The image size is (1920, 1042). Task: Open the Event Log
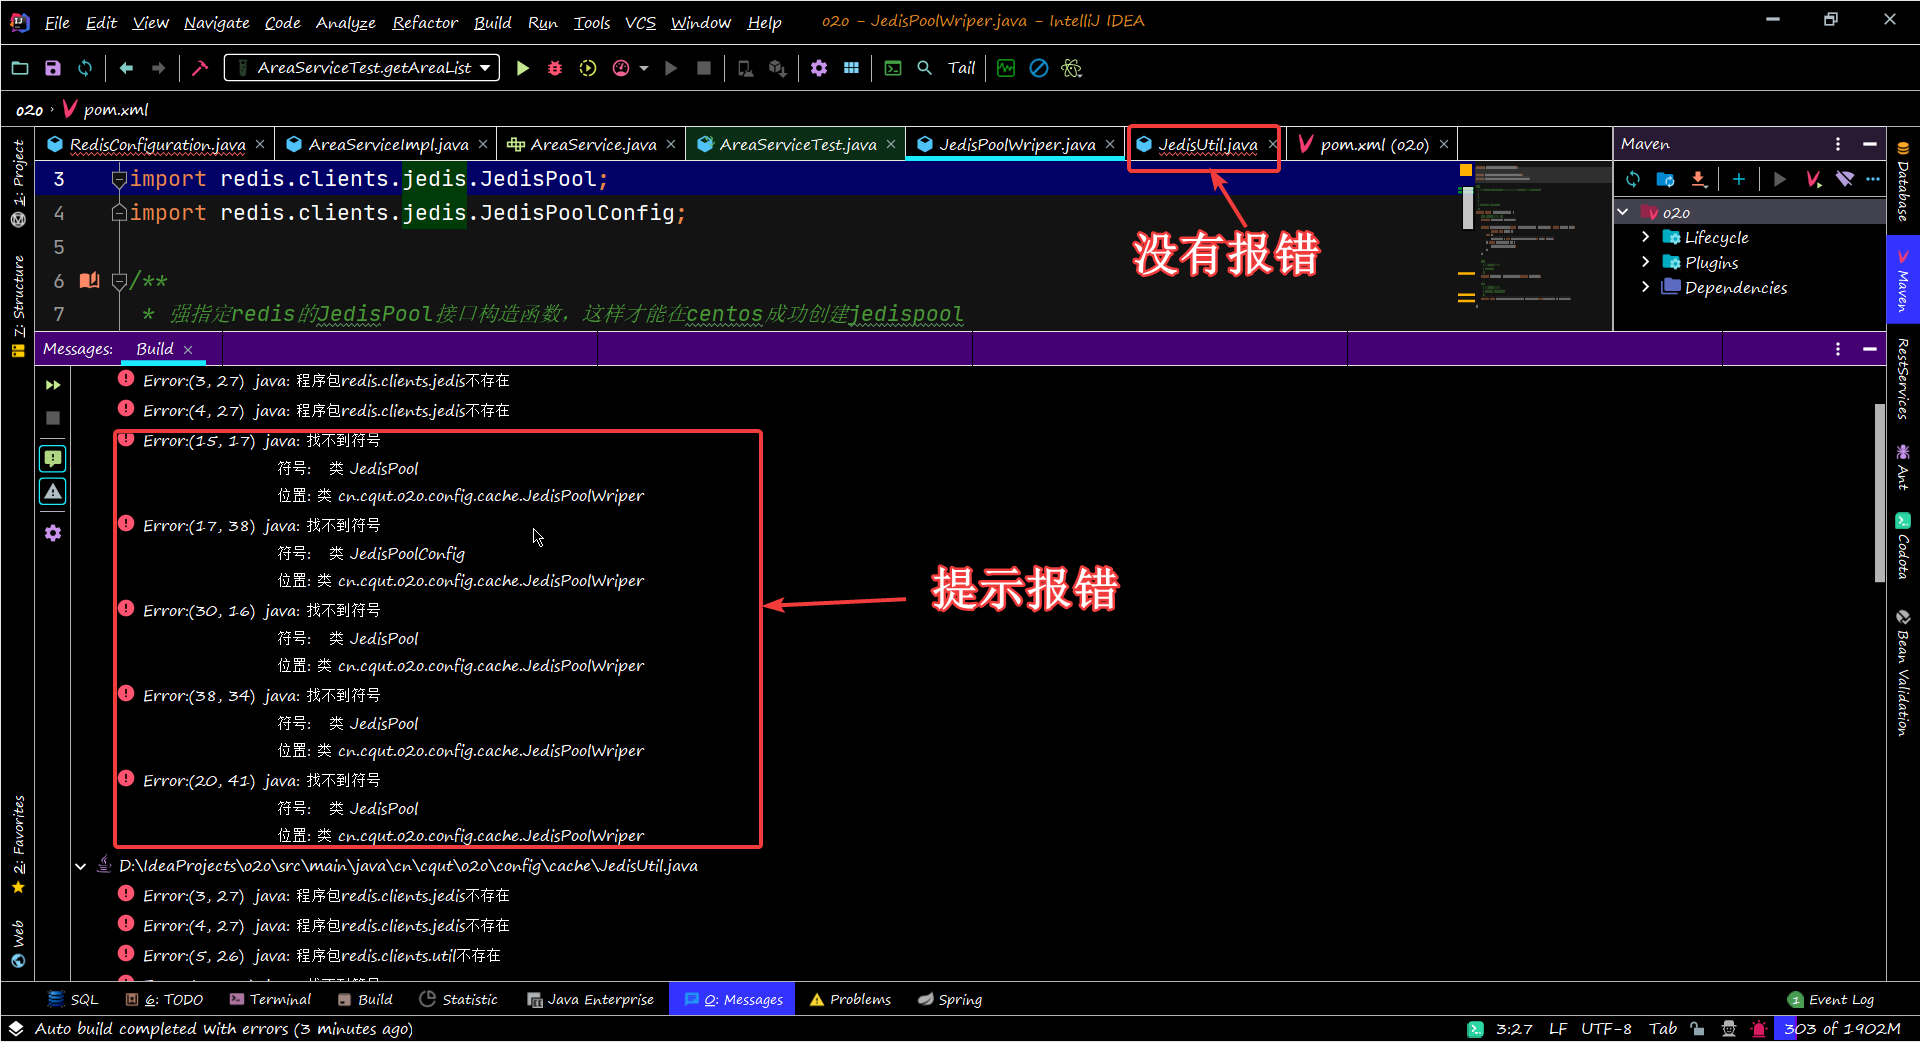click(x=1831, y=999)
